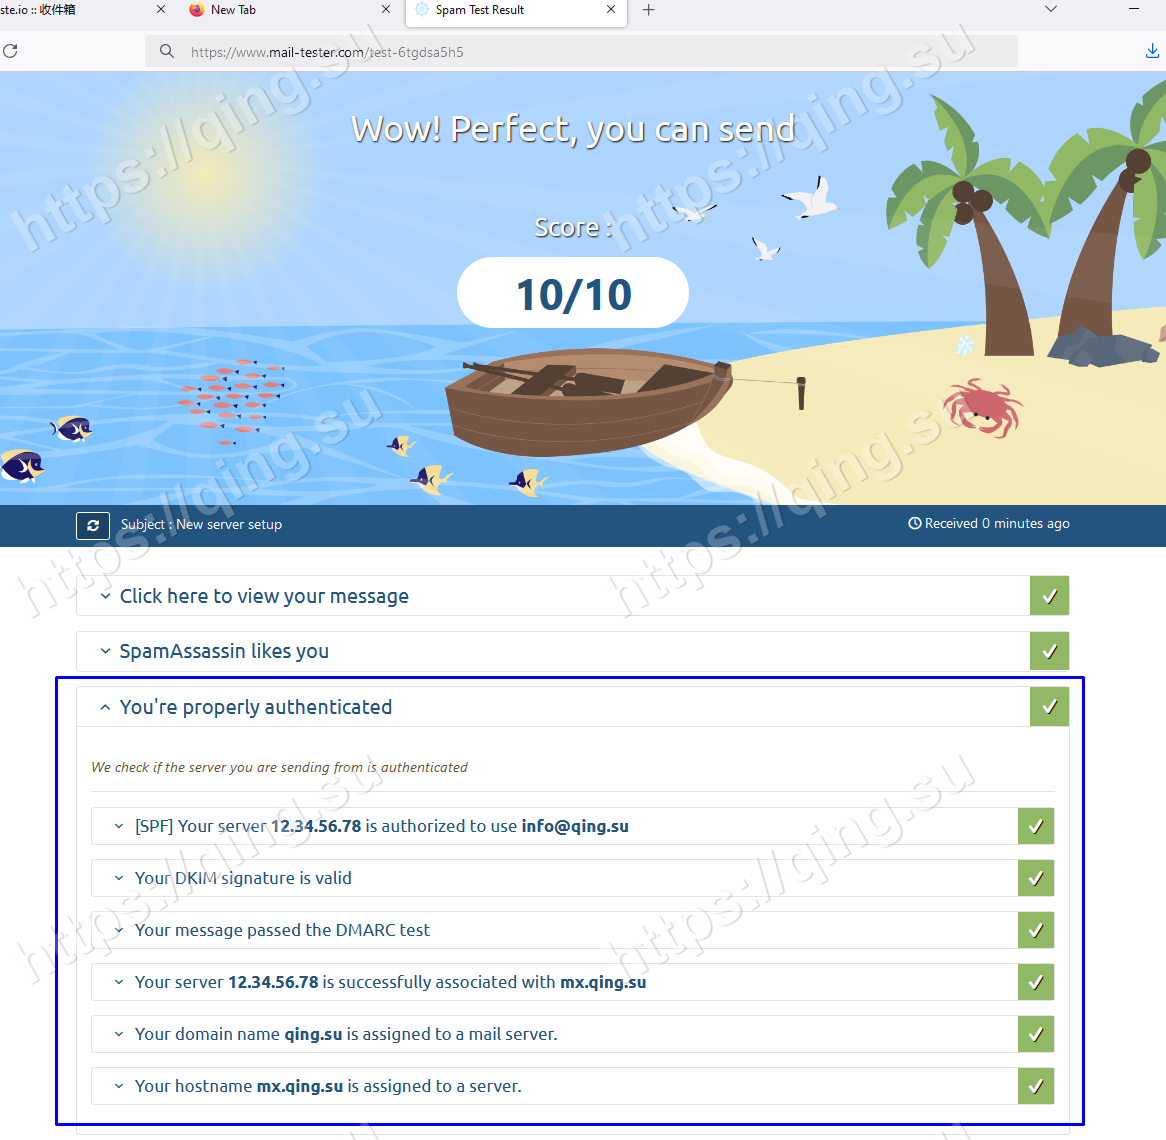Open the browser downloads icon

tap(1152, 51)
